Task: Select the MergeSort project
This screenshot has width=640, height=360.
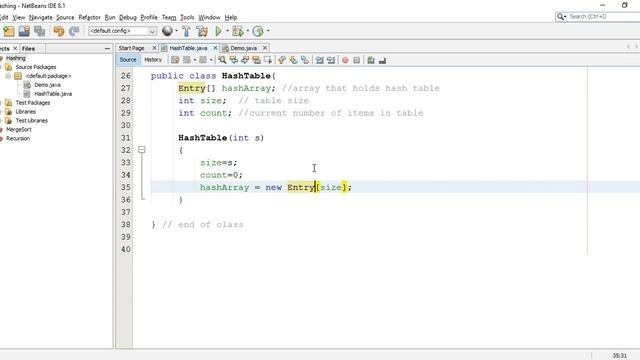Action: click(x=18, y=129)
